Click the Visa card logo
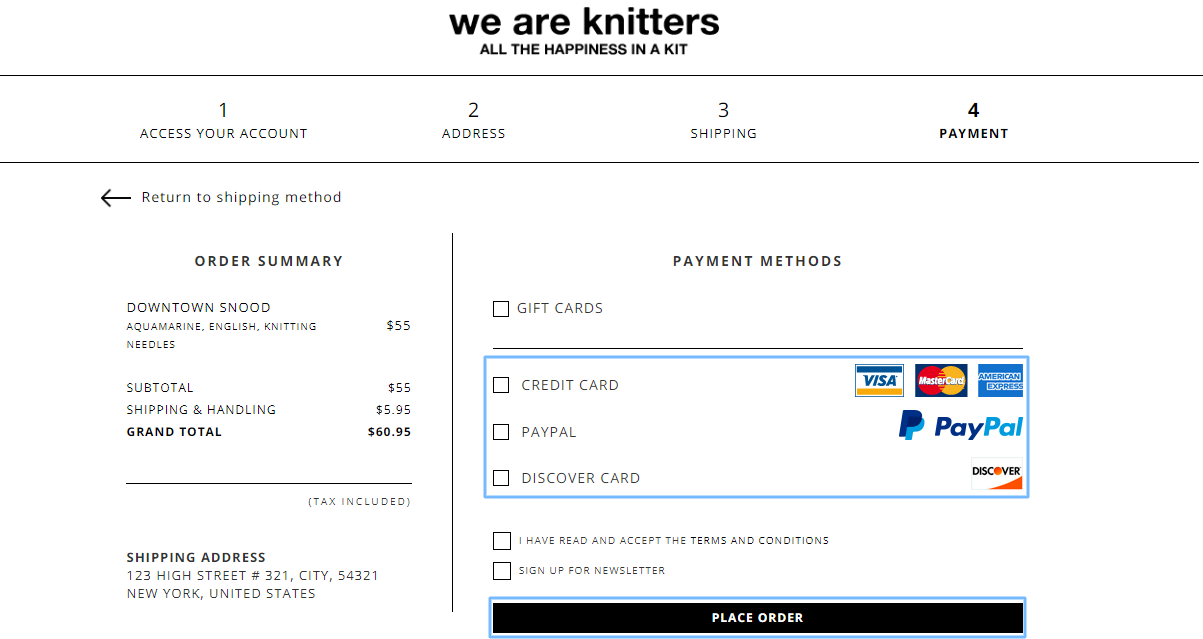Screen dimensions: 1203x639 point(879,380)
